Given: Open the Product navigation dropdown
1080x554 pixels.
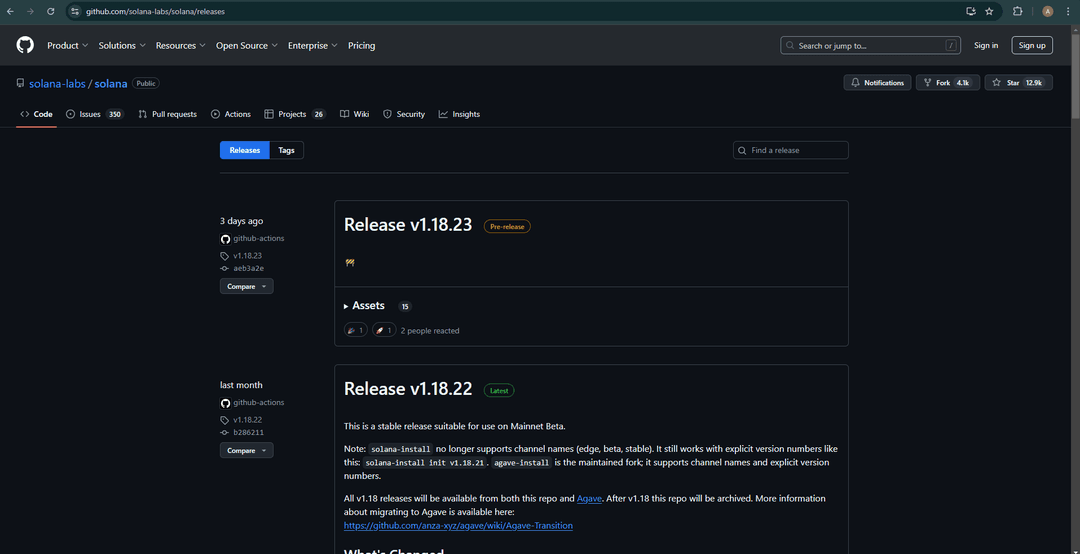Looking at the screenshot, I should [67, 45].
